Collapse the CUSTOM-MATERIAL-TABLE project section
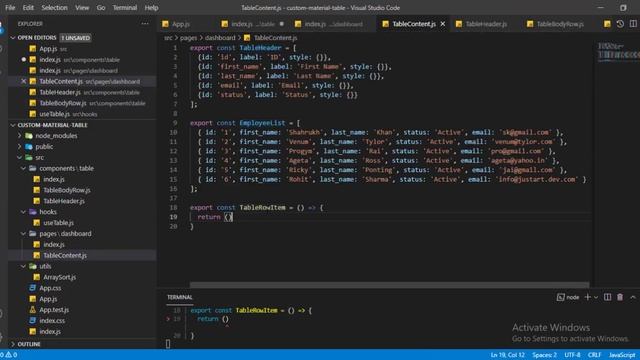The height and width of the screenshot is (360, 640). [13, 125]
